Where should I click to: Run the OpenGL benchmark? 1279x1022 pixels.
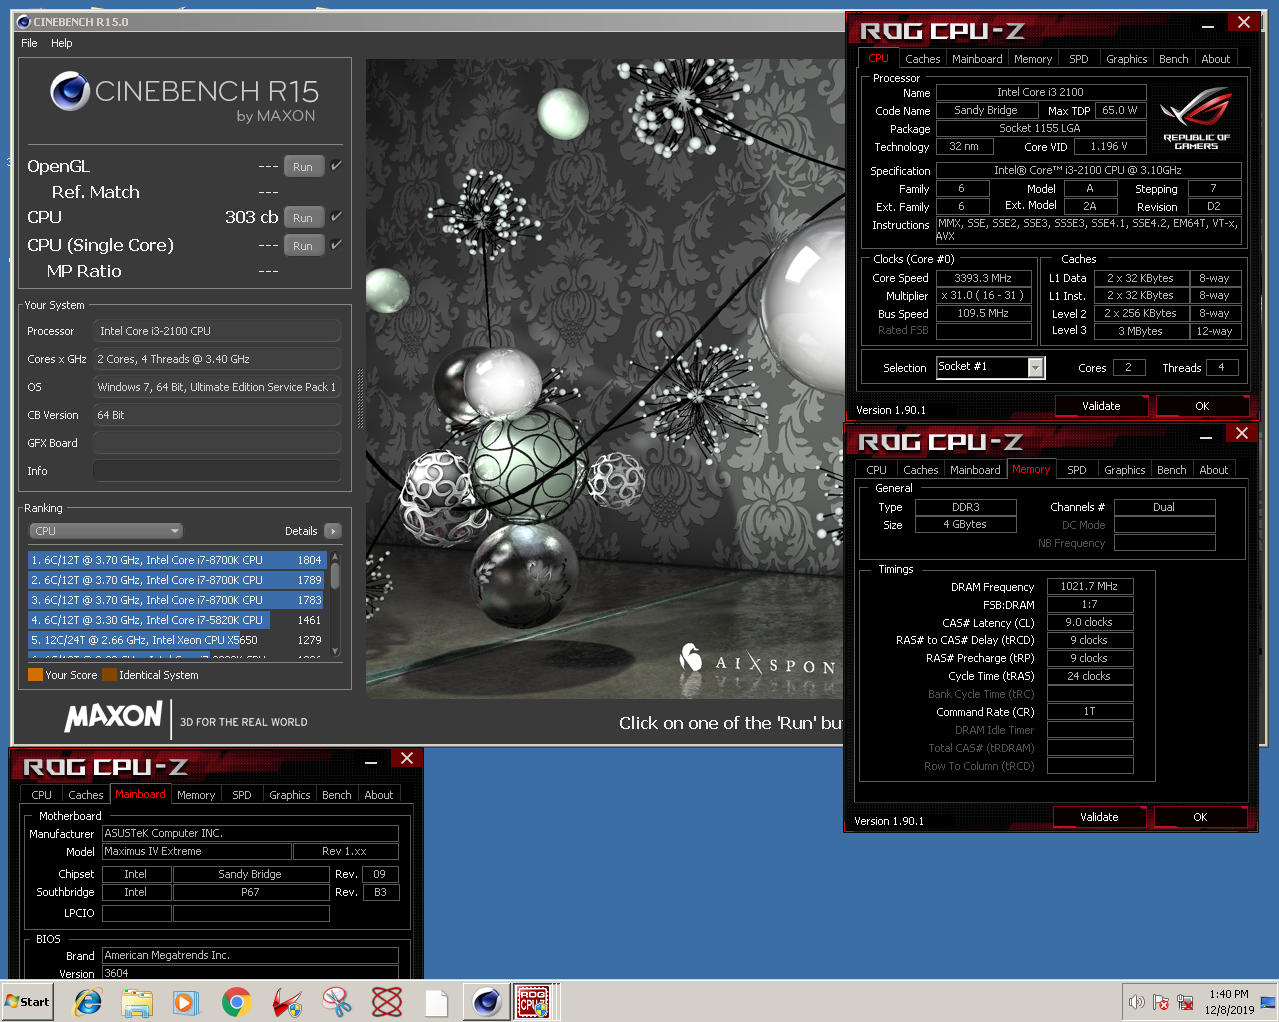(x=303, y=167)
